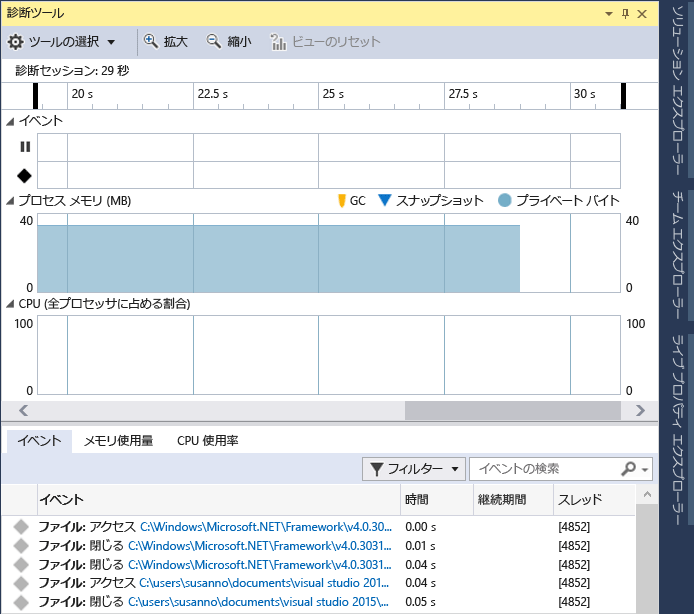Click the pin auto-hide icon
The height and width of the screenshot is (614, 694).
coord(625,14)
